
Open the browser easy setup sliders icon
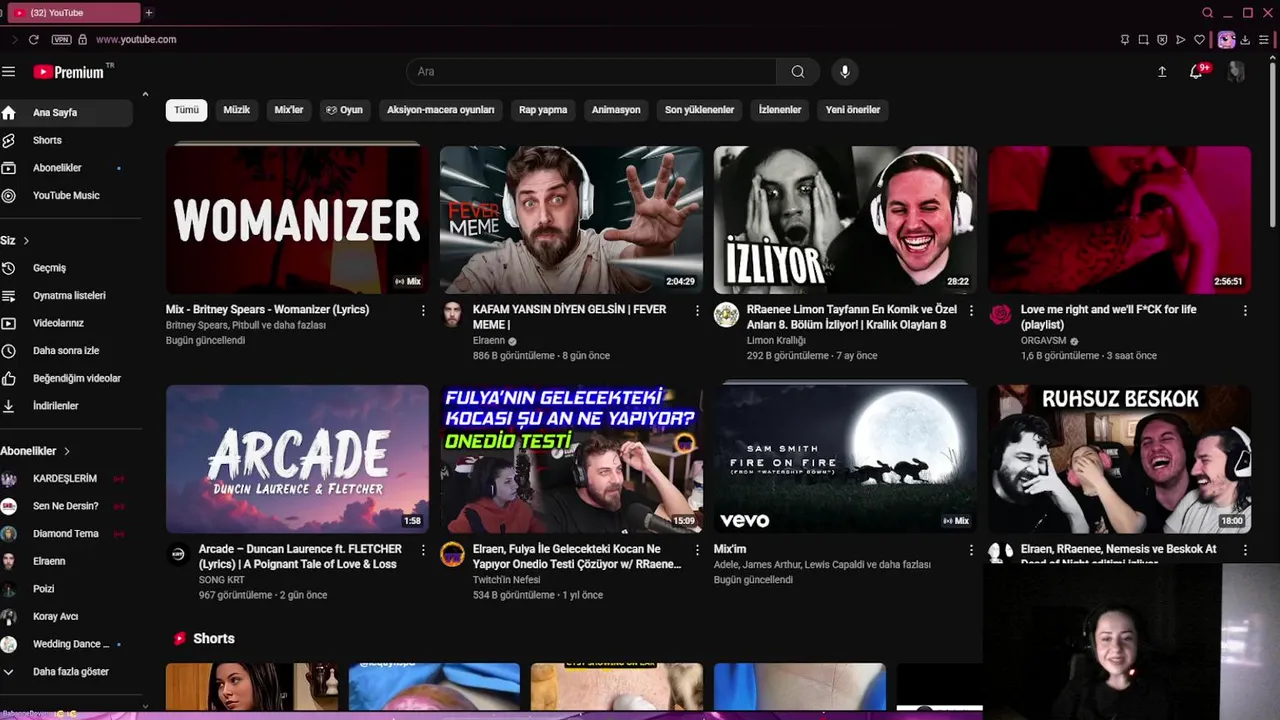[x=1264, y=40]
